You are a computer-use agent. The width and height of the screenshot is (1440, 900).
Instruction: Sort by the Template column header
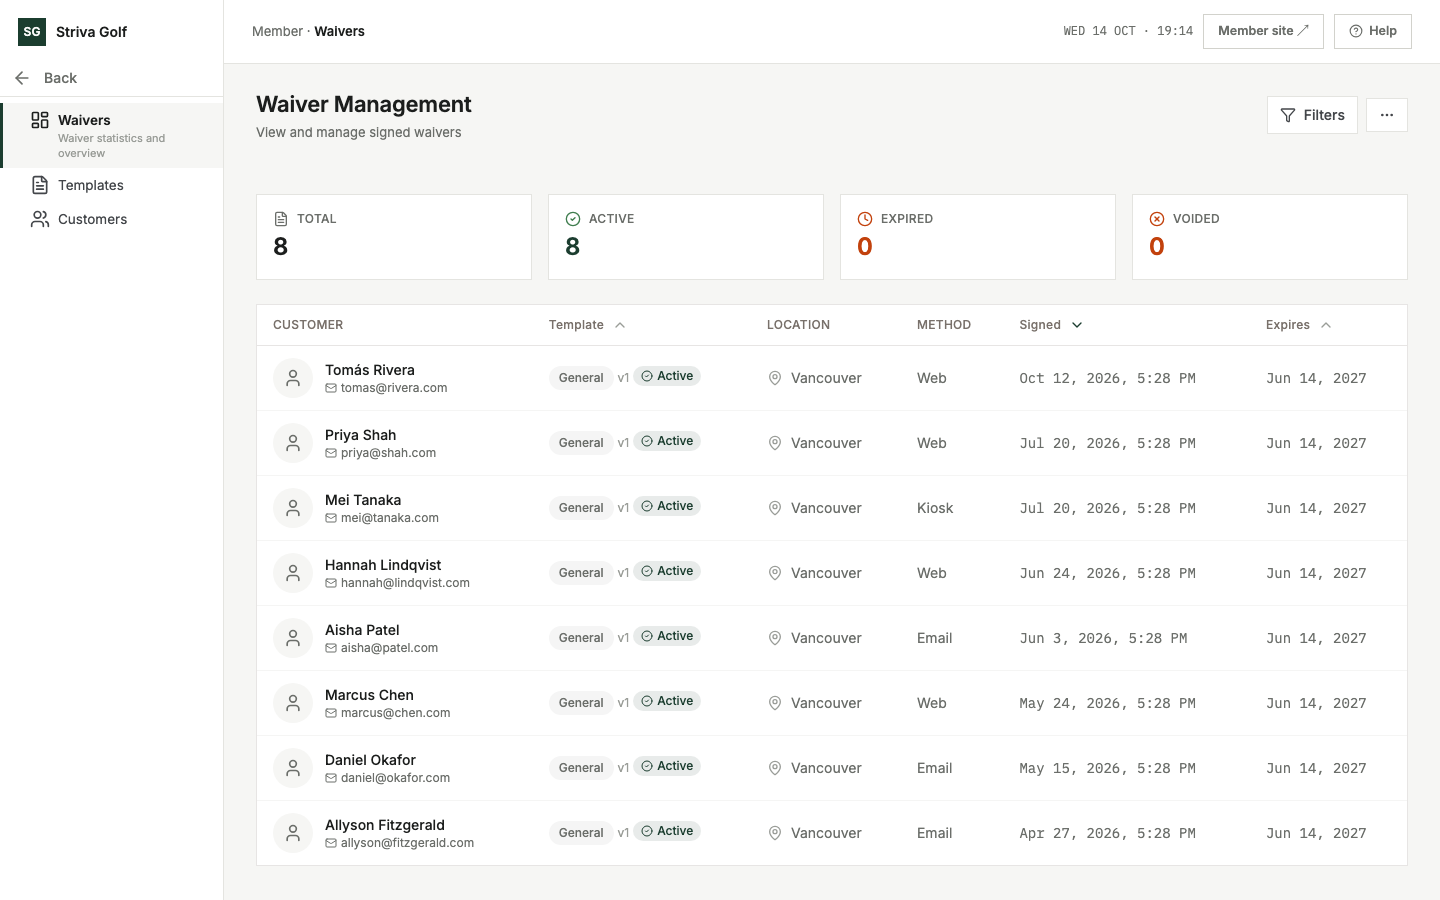587,325
